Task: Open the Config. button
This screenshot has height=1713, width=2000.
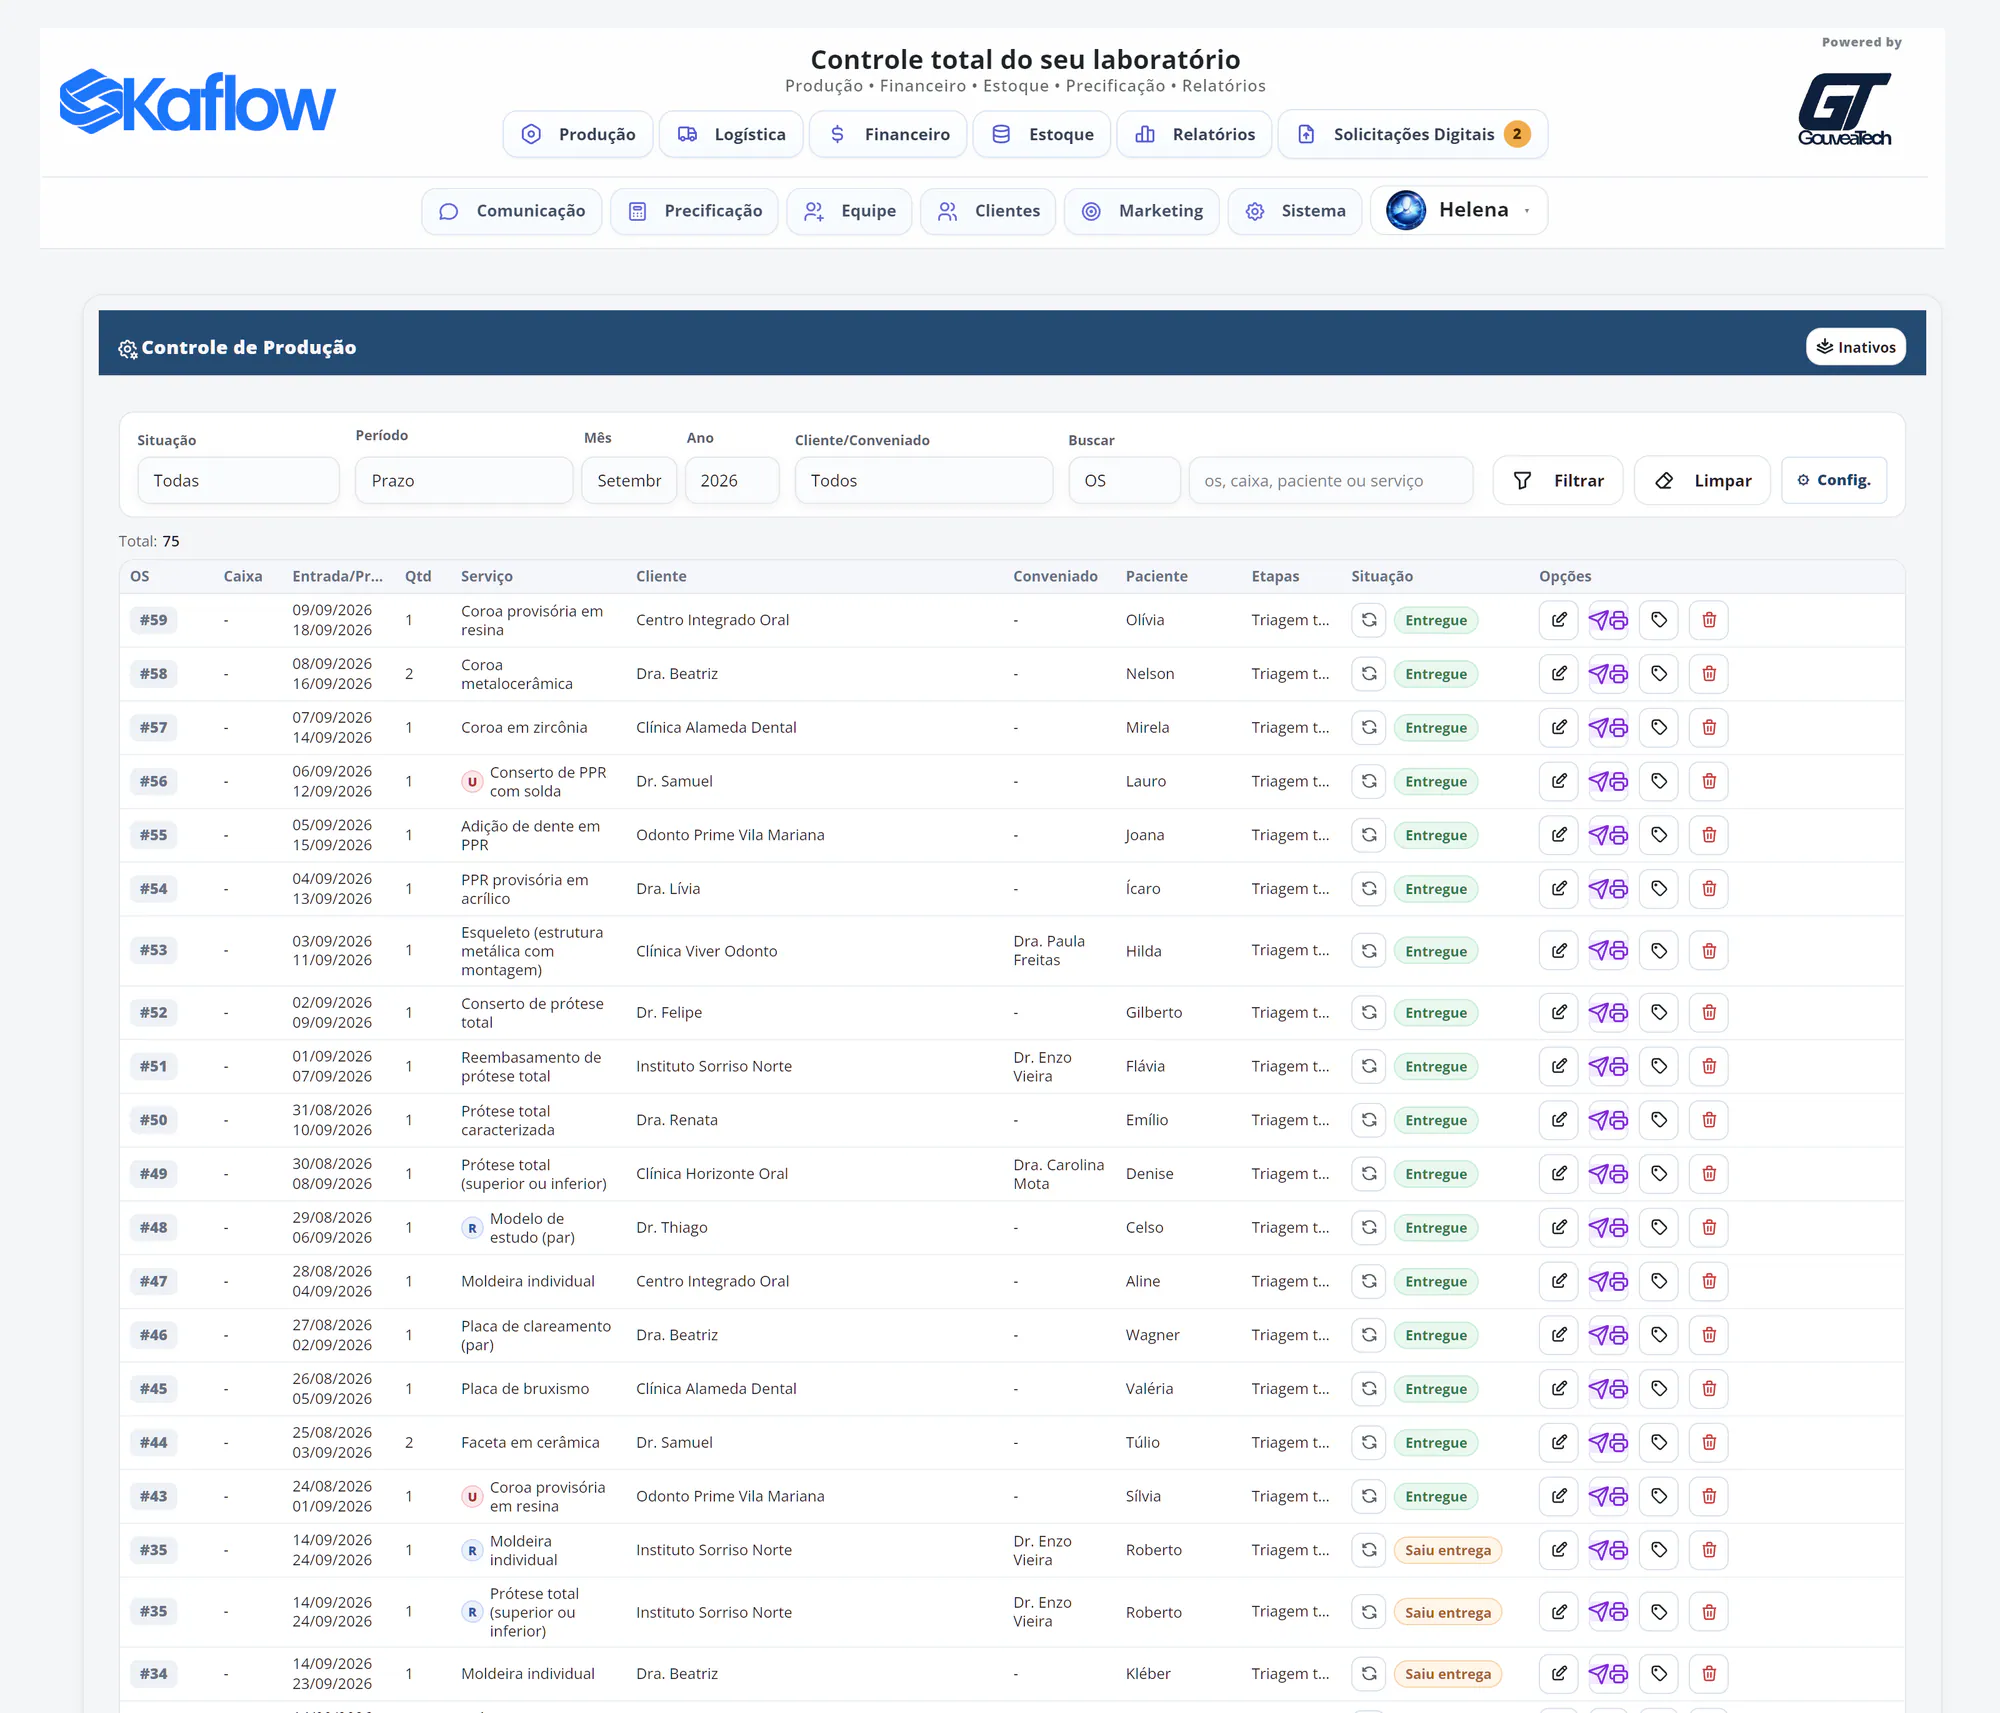Action: 1834,480
